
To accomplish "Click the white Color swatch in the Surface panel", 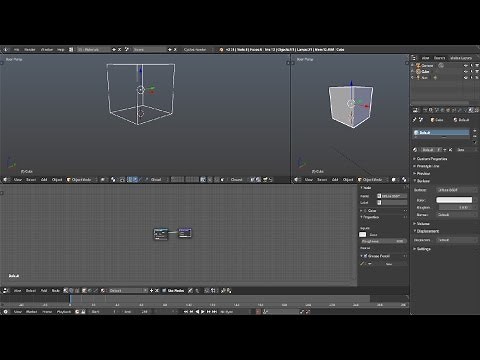I will point(454,200).
